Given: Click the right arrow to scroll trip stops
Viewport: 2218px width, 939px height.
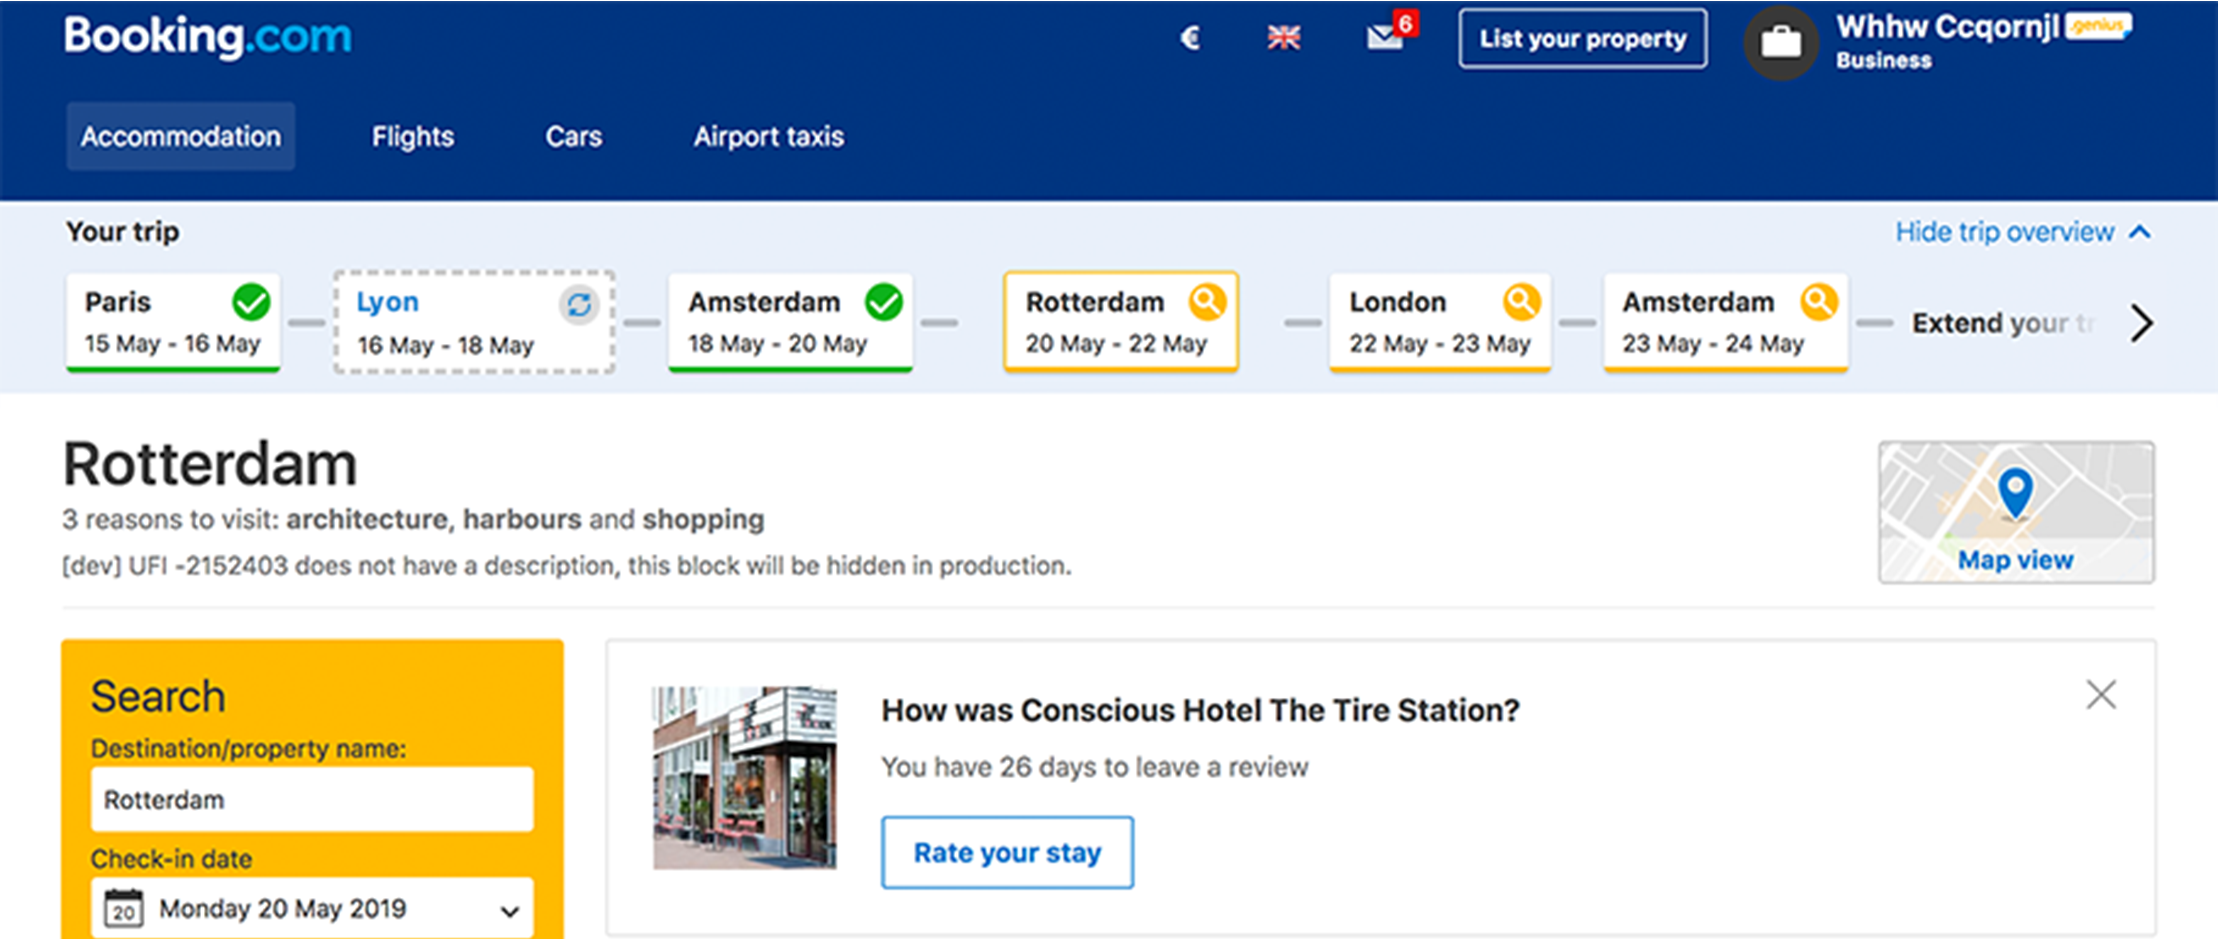Looking at the screenshot, I should (2141, 323).
